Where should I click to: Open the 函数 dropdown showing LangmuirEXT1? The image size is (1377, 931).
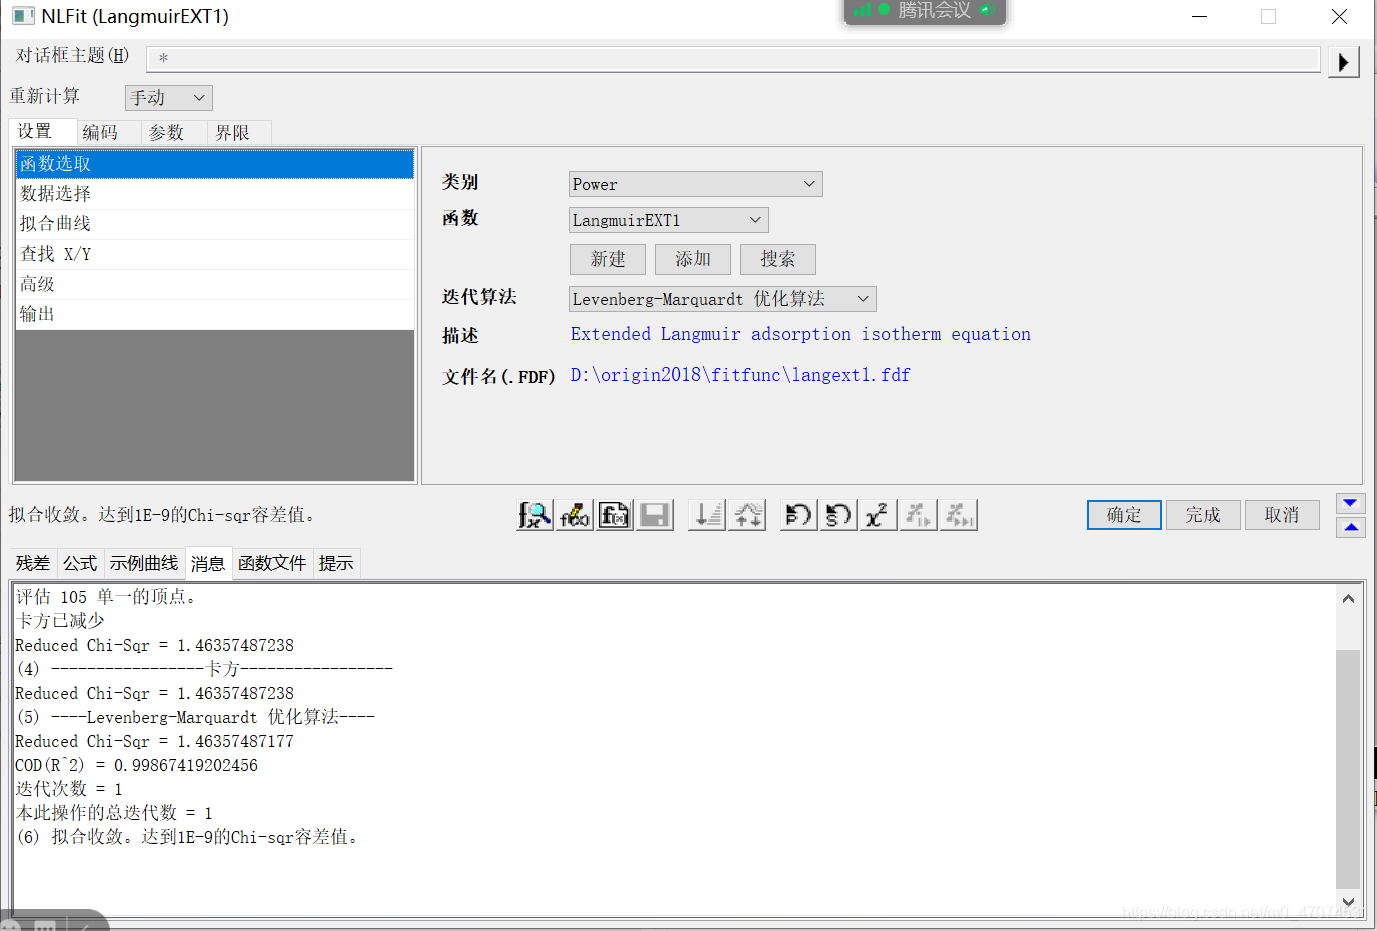668,220
